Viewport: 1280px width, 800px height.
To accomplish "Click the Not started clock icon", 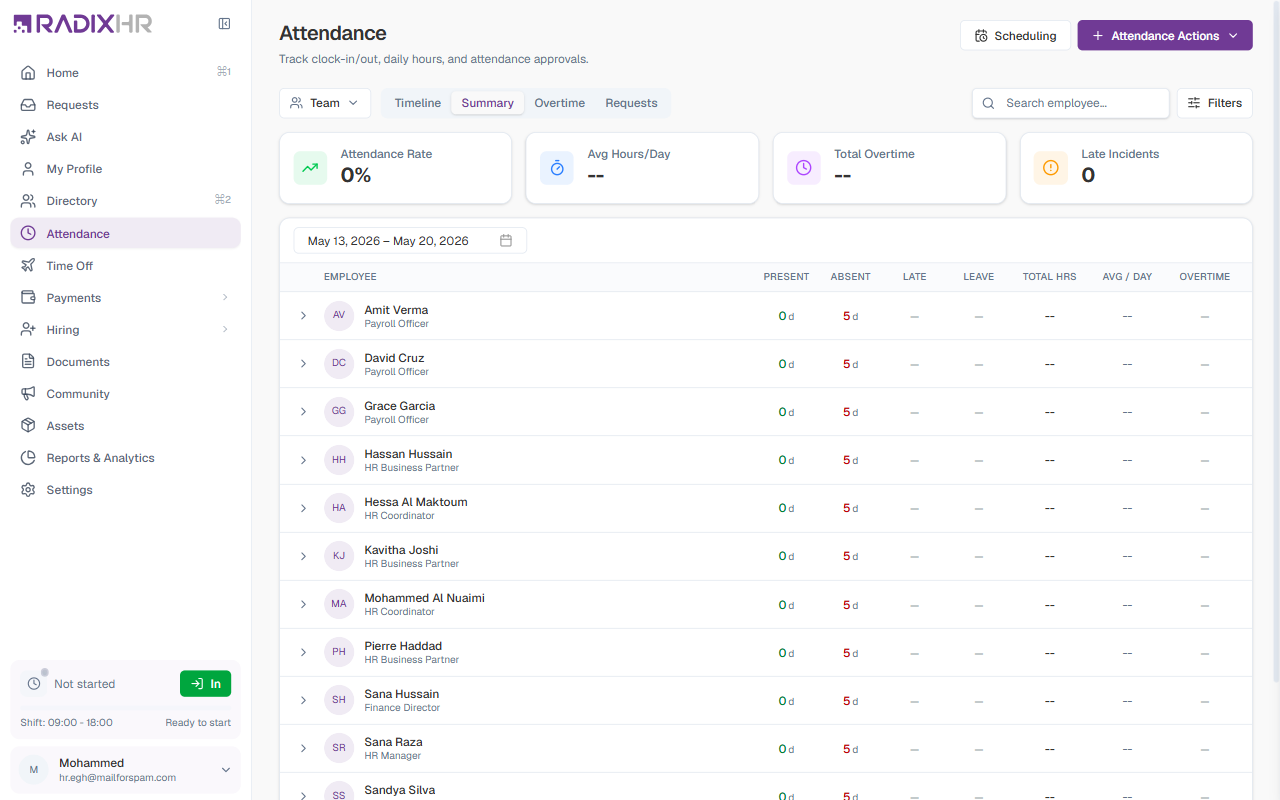I will [x=34, y=684].
